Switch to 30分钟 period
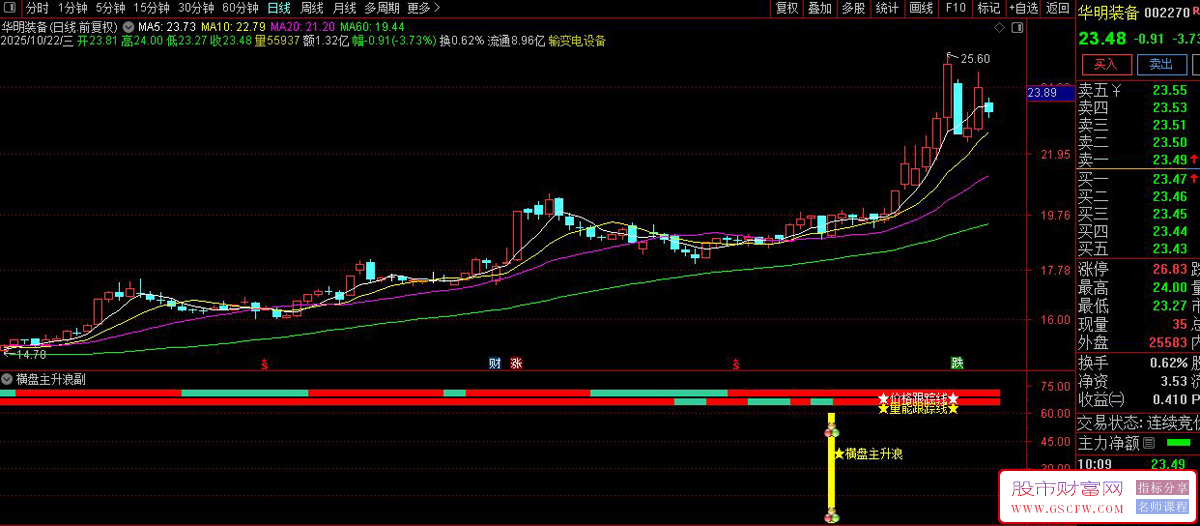The height and width of the screenshot is (526, 1200). click(197, 8)
